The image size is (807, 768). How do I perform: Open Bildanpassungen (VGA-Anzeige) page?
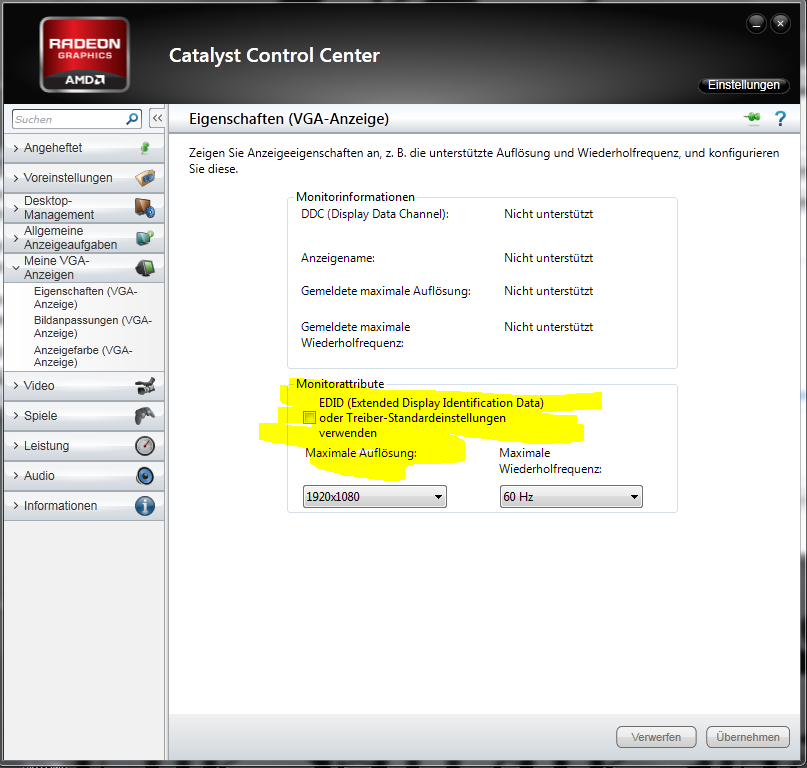93,326
